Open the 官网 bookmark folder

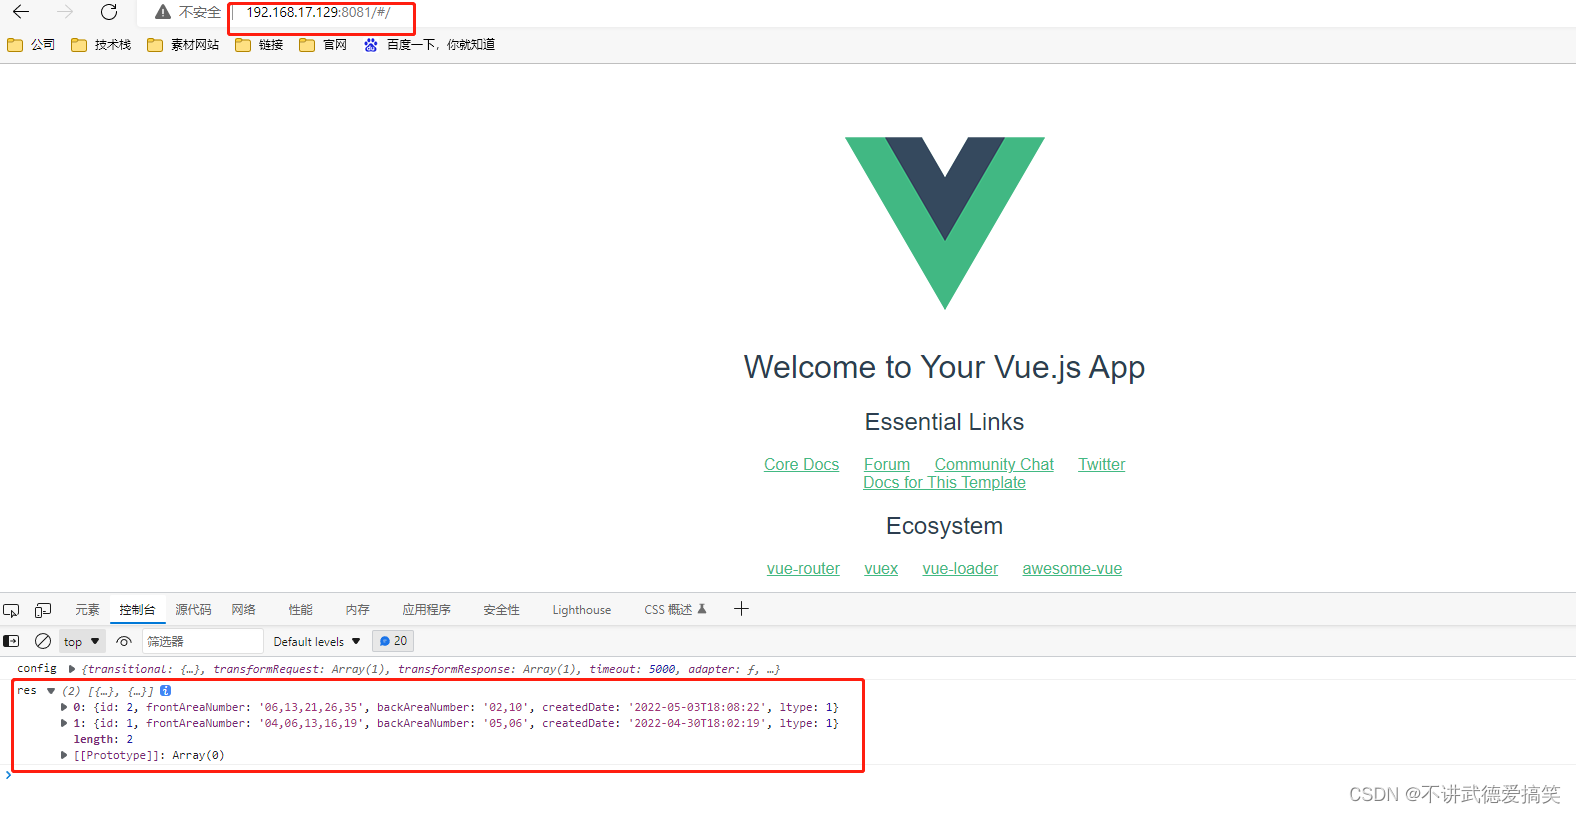[323, 44]
